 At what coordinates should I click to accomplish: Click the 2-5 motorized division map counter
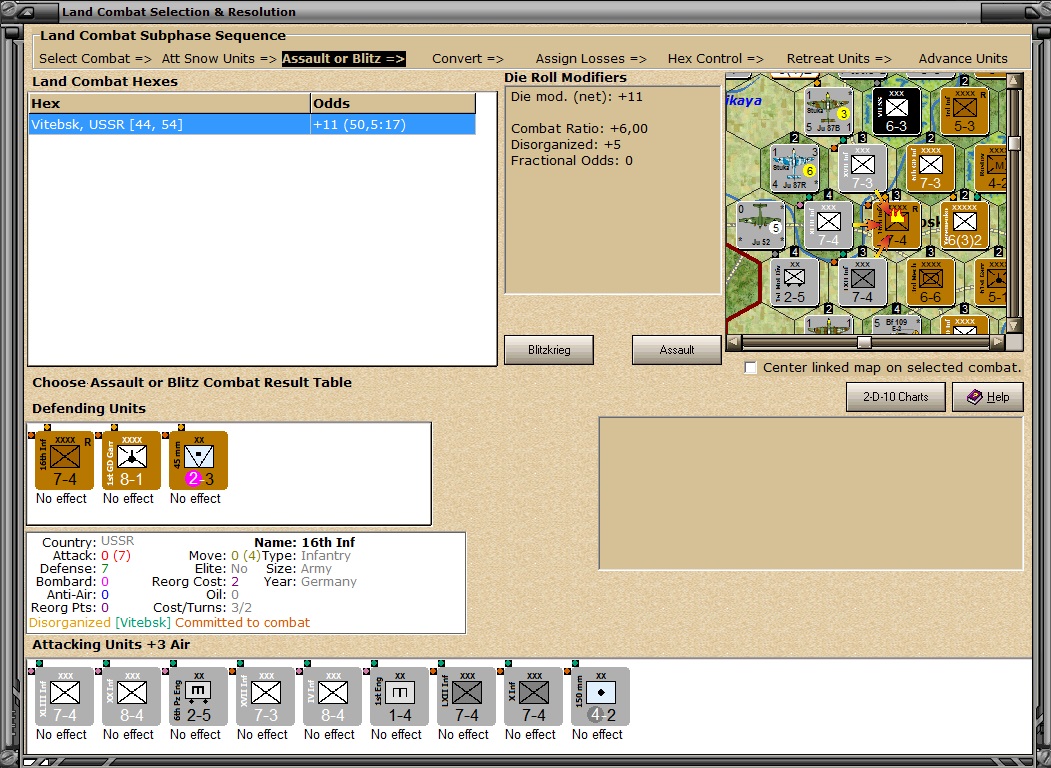pos(794,282)
